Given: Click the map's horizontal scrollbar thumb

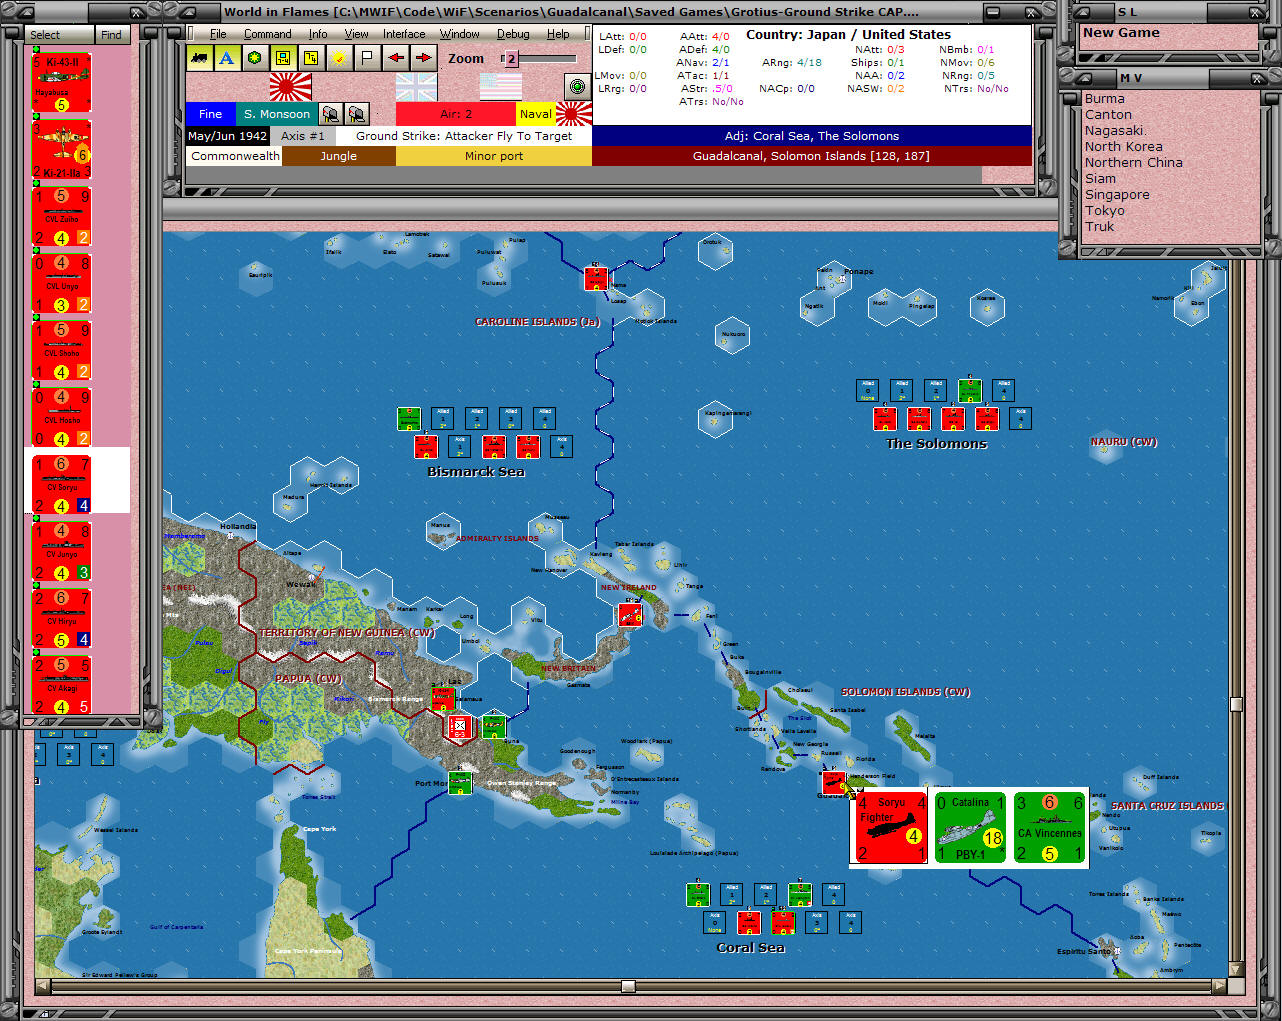Looking at the screenshot, I should point(628,986).
